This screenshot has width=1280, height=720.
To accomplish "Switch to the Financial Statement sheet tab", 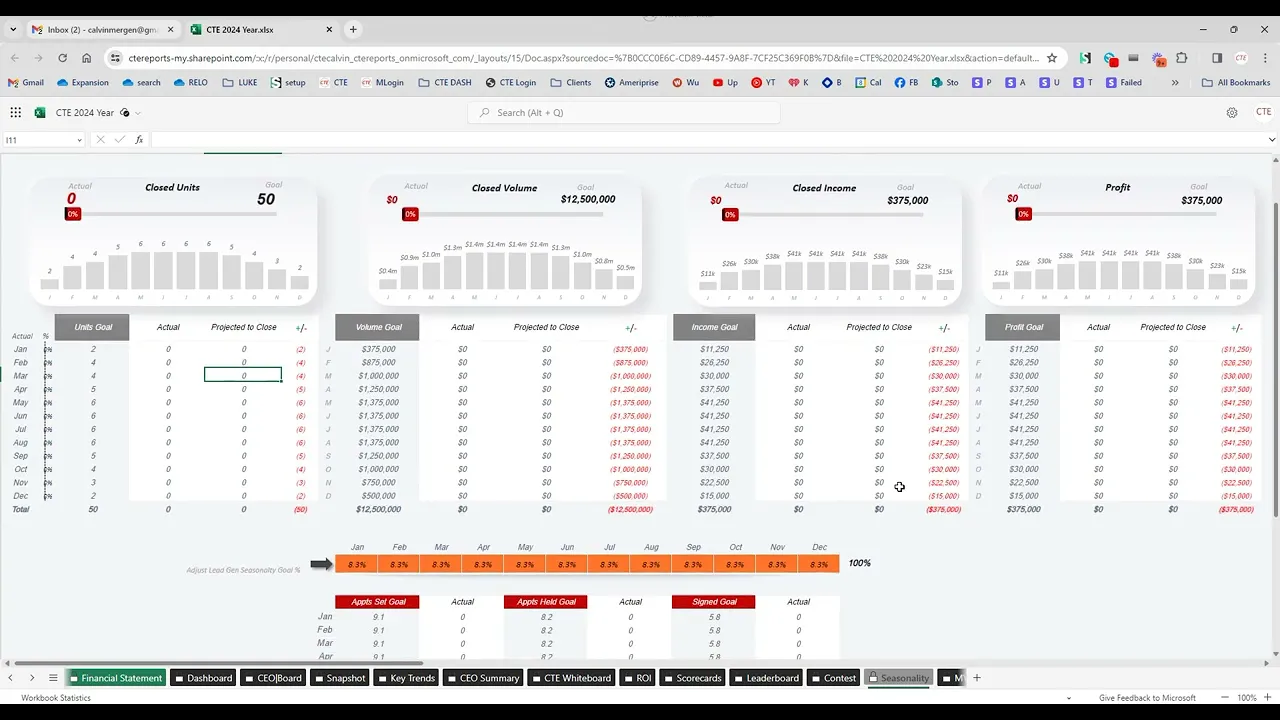I will point(115,678).
